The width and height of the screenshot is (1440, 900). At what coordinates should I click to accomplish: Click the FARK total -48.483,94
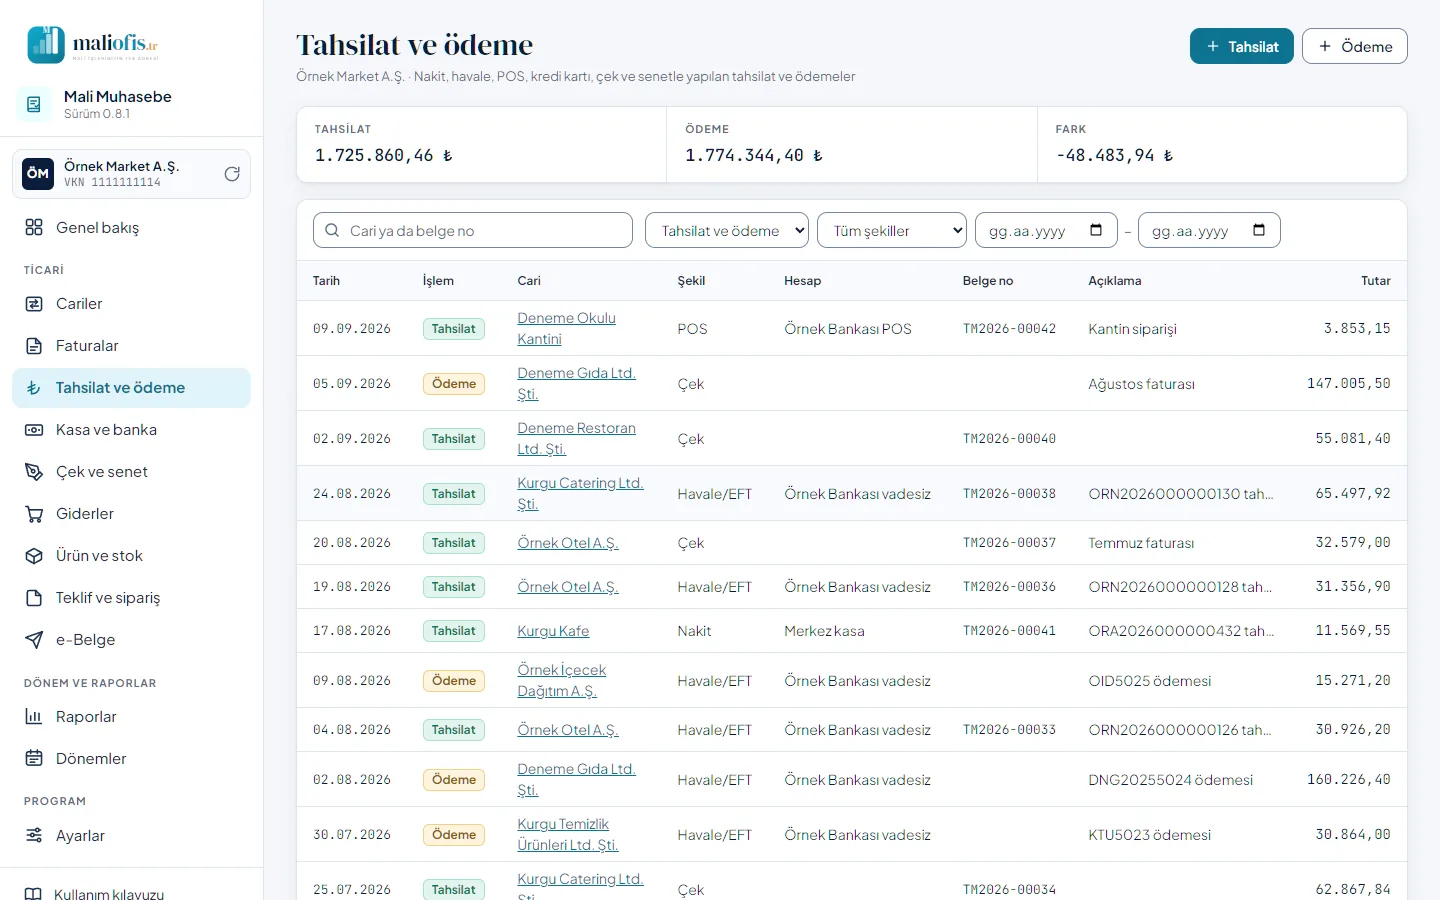click(1114, 156)
